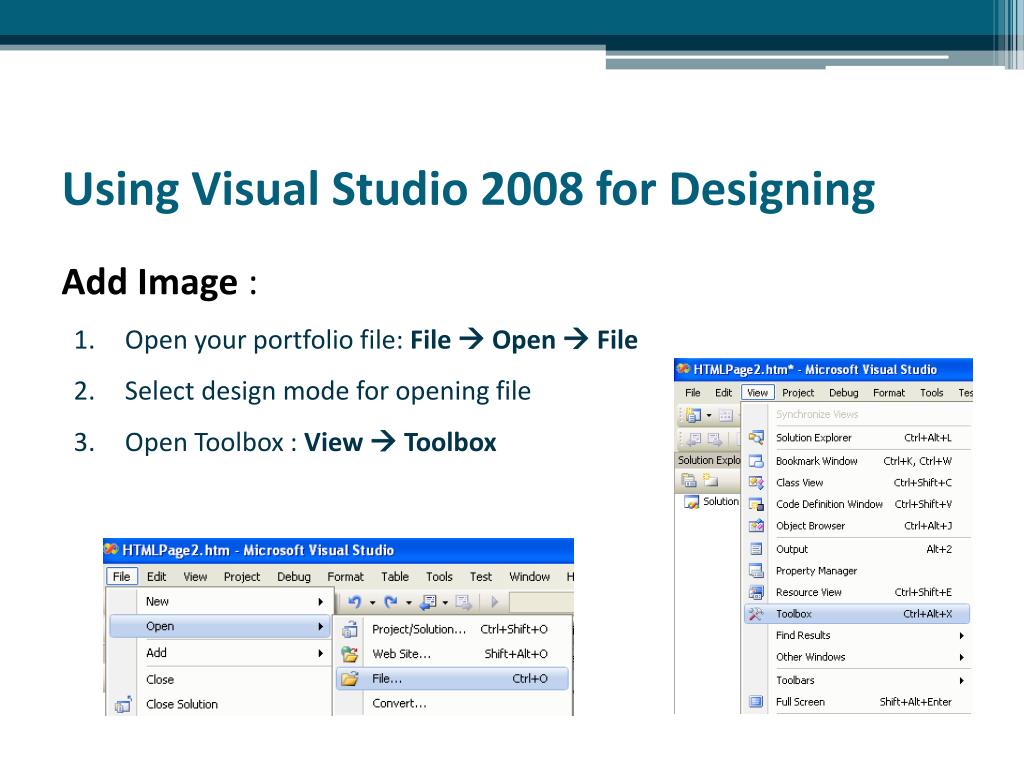1024x768 pixels.
Task: Open Window menu in left window
Action: coord(530,577)
